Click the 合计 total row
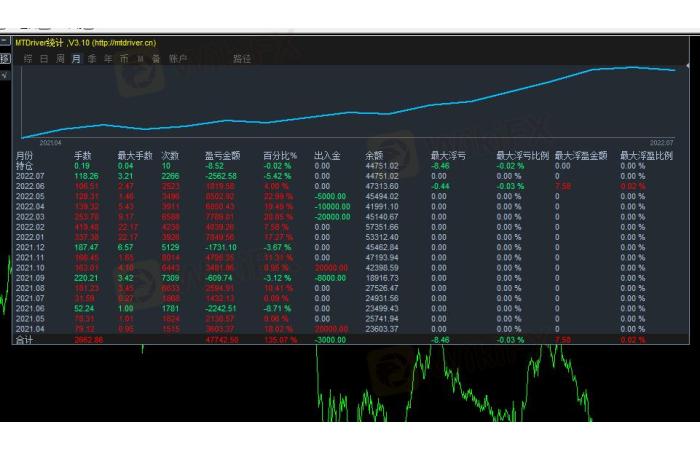The width and height of the screenshot is (700, 450). click(x=24, y=340)
